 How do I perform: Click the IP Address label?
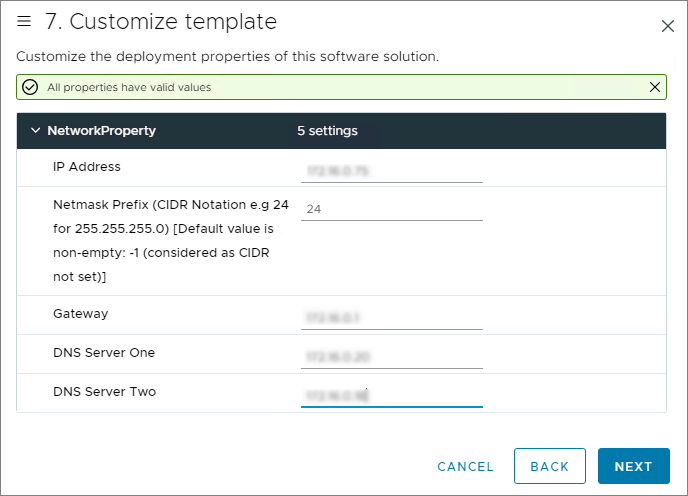coord(86,167)
